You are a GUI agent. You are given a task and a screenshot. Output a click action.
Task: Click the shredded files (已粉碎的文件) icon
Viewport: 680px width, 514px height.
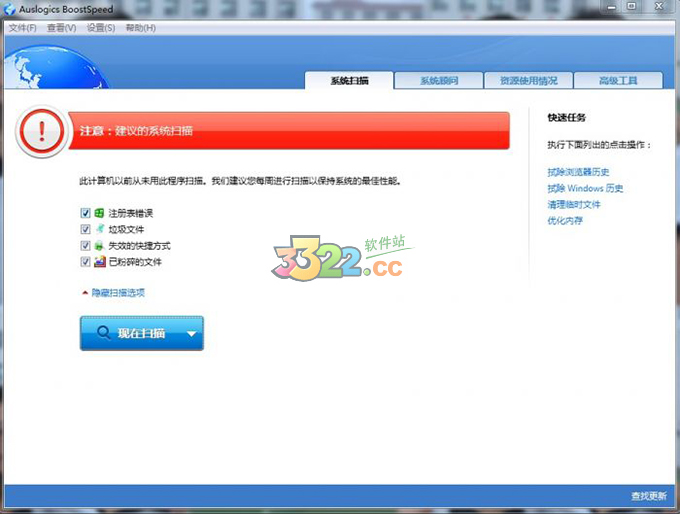point(100,262)
